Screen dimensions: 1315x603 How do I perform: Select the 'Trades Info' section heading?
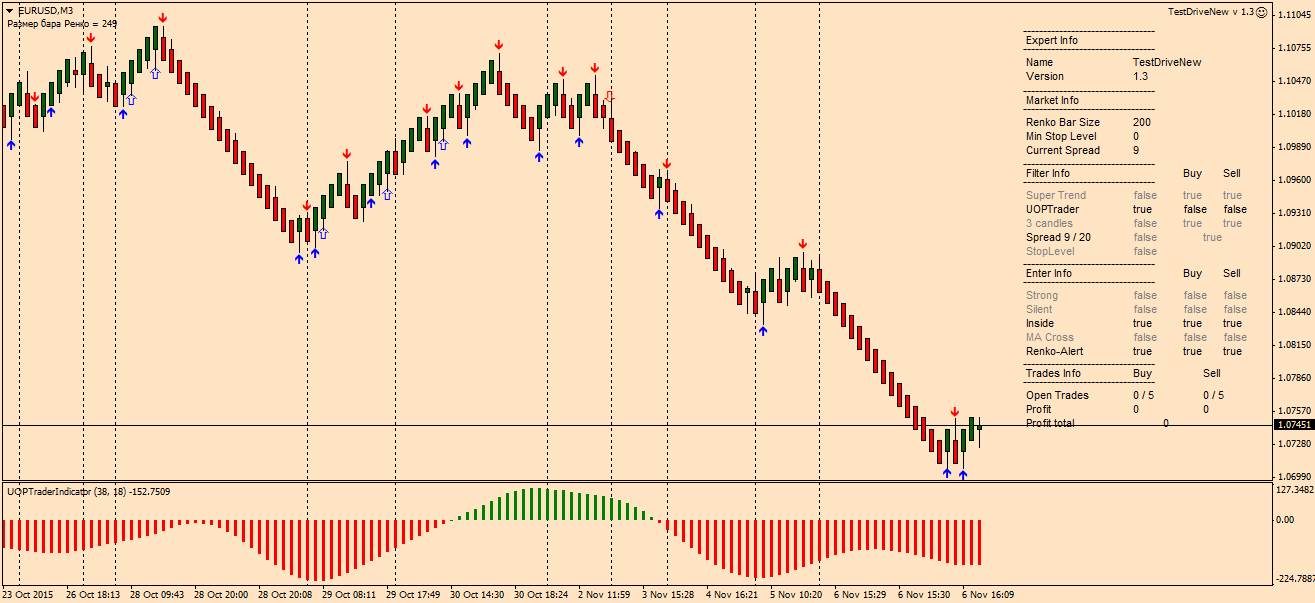point(1053,373)
